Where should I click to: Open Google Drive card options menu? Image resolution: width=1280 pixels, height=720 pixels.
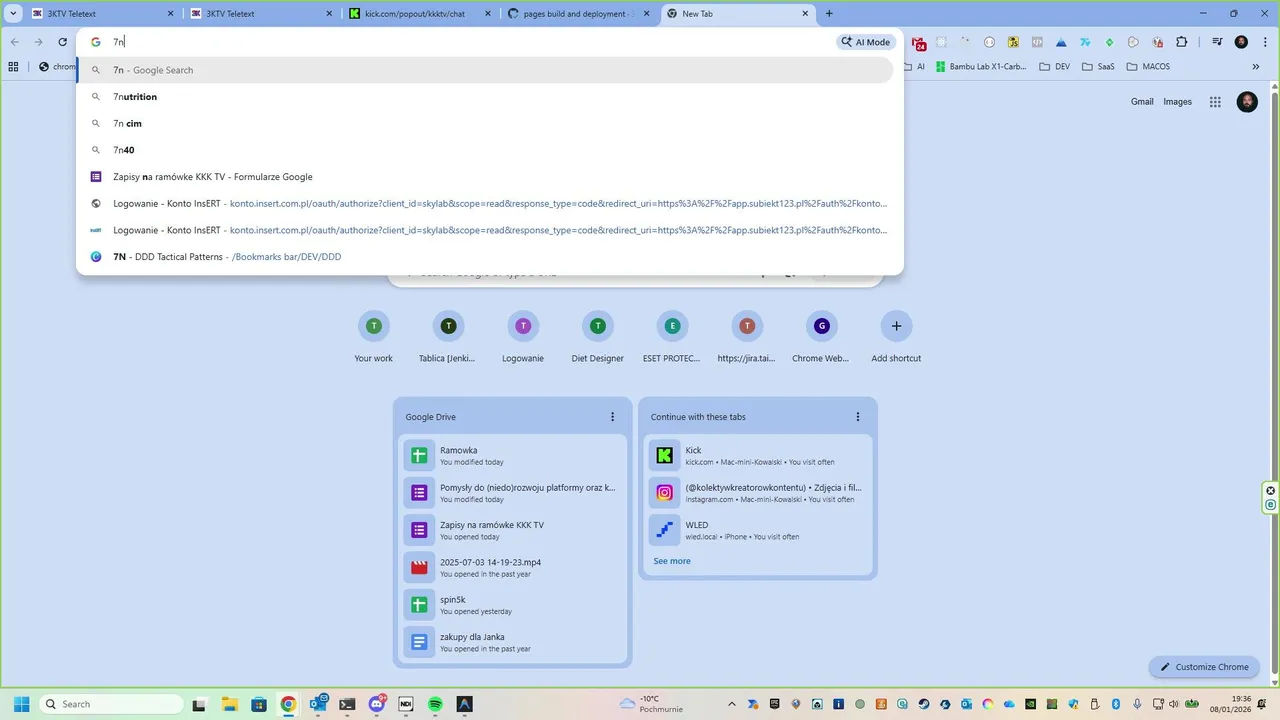(x=613, y=417)
